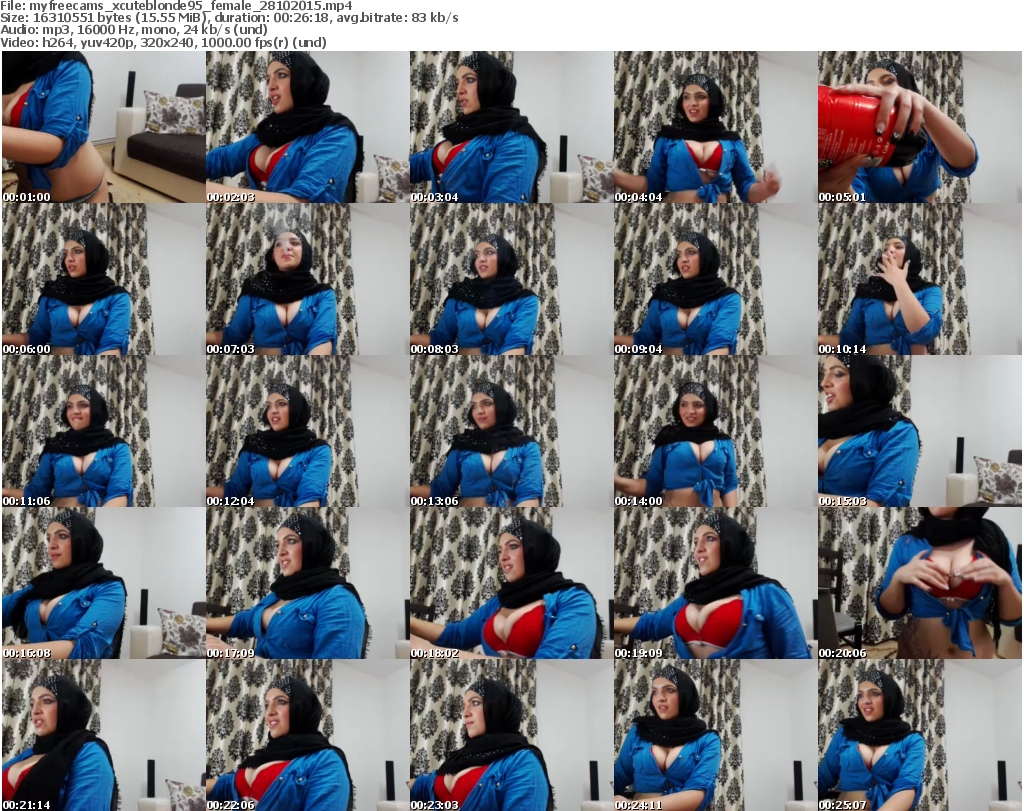Image resolution: width=1024 pixels, height=811 pixels.
Task: Open the thumbnail frame stamped 00:16:08
Action: click(x=103, y=583)
